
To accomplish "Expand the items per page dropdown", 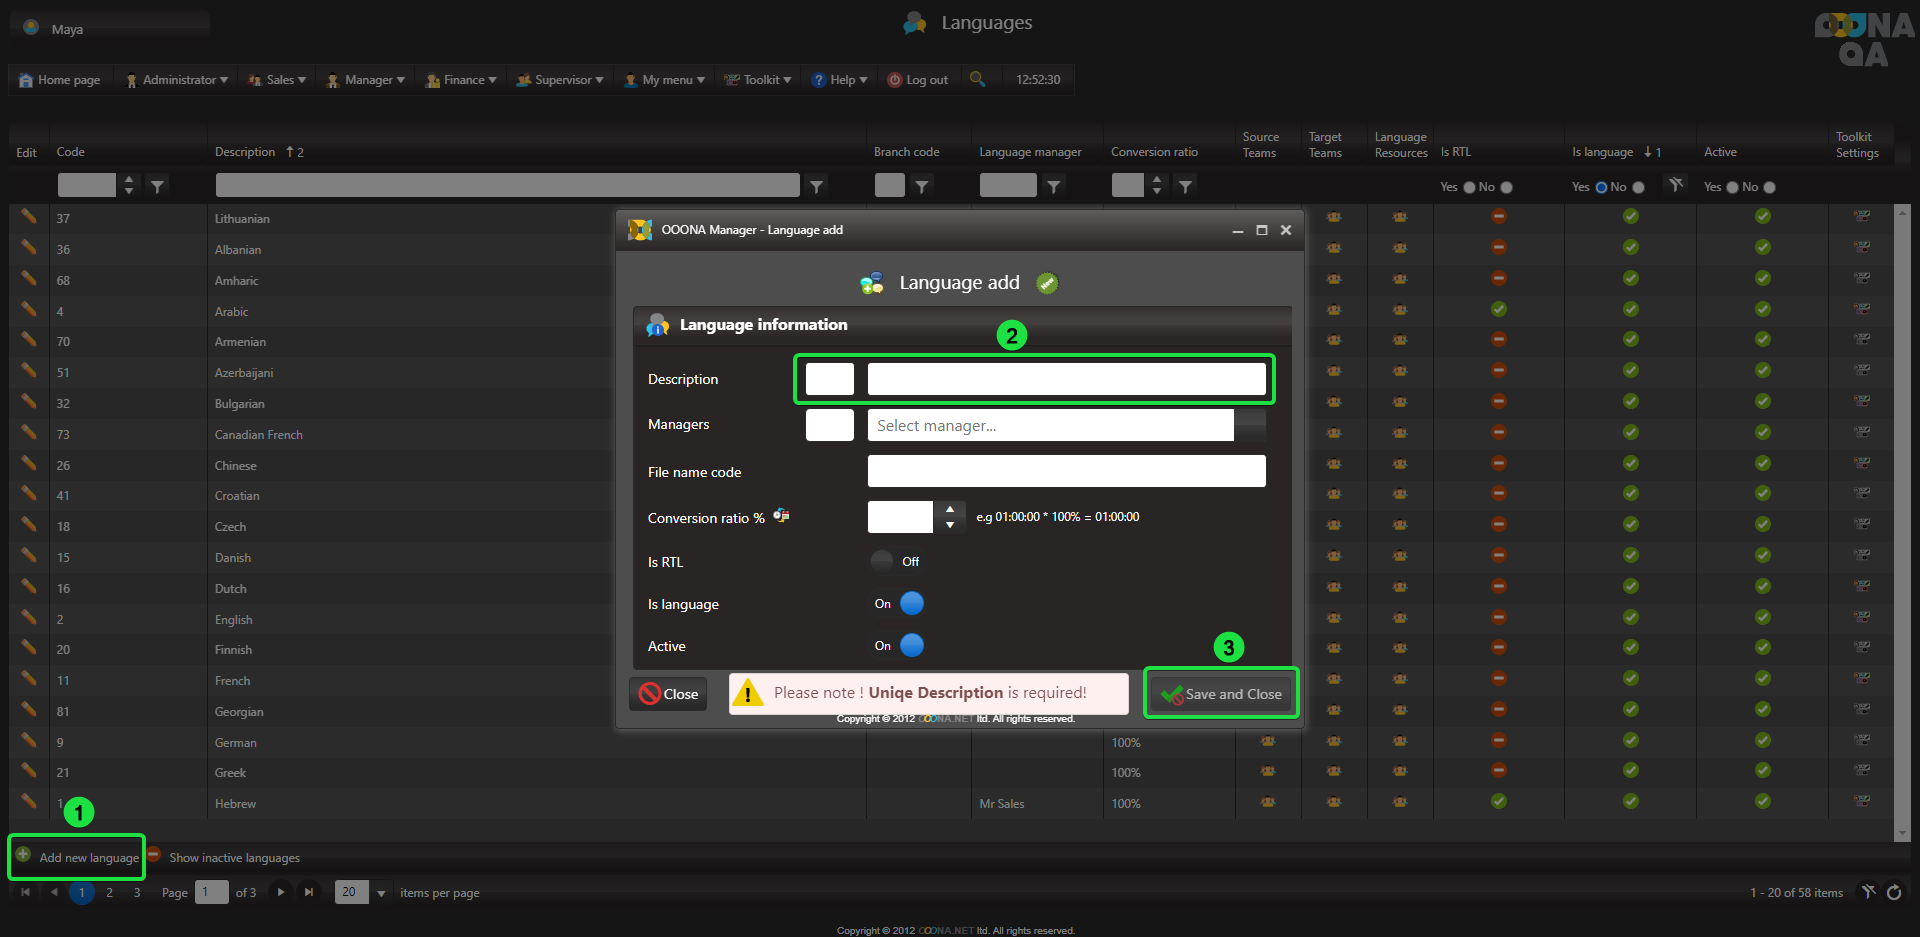I will coord(381,893).
